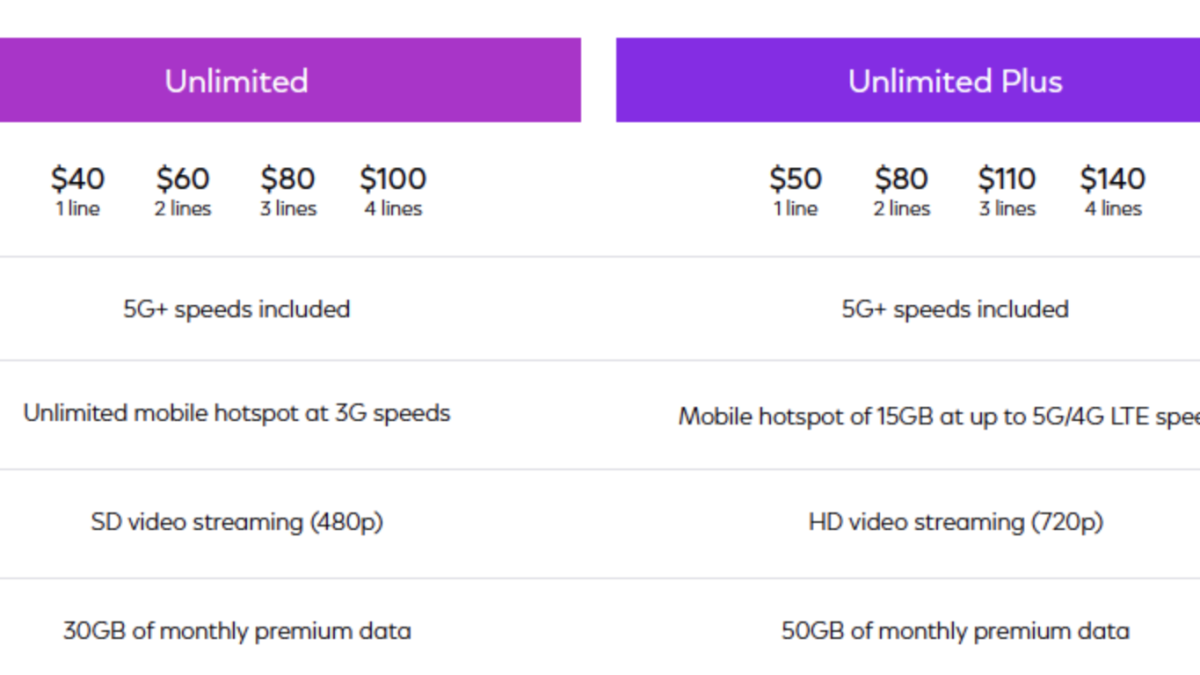Pick the $80 3 lines Unlimited option
Viewport: 1200px width, 675px height.
pyautogui.click(x=288, y=180)
